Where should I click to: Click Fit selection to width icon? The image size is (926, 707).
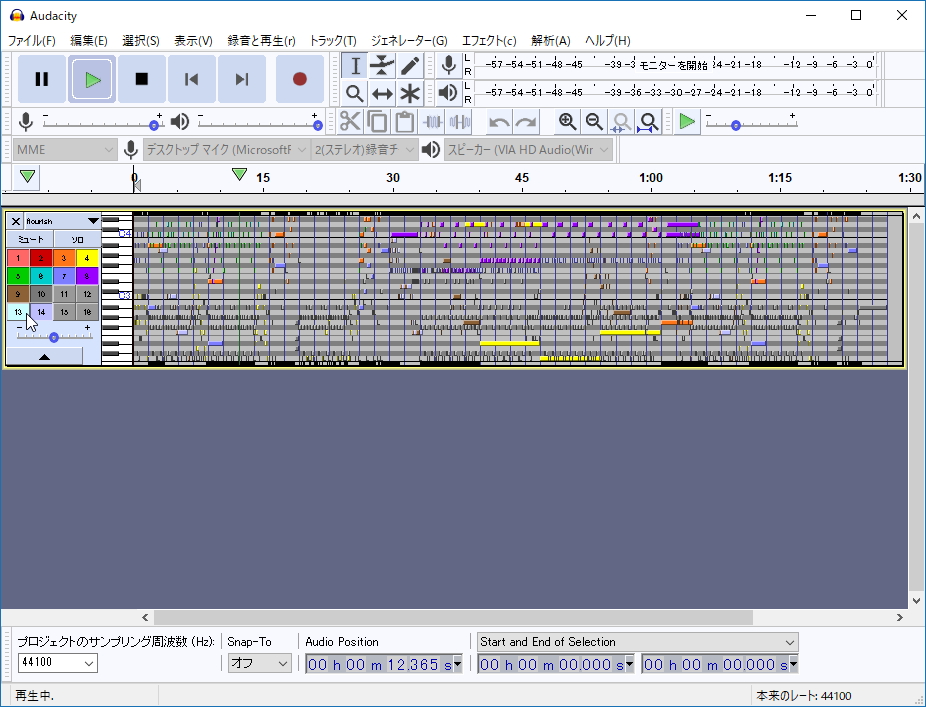pos(621,122)
